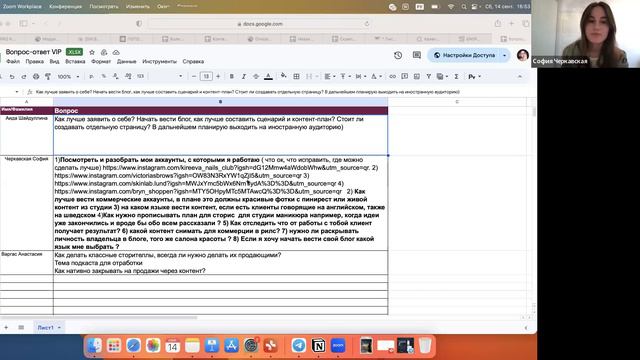Open the text rotation dropdown
This screenshot has width=640, height=360.
click(x=376, y=76)
